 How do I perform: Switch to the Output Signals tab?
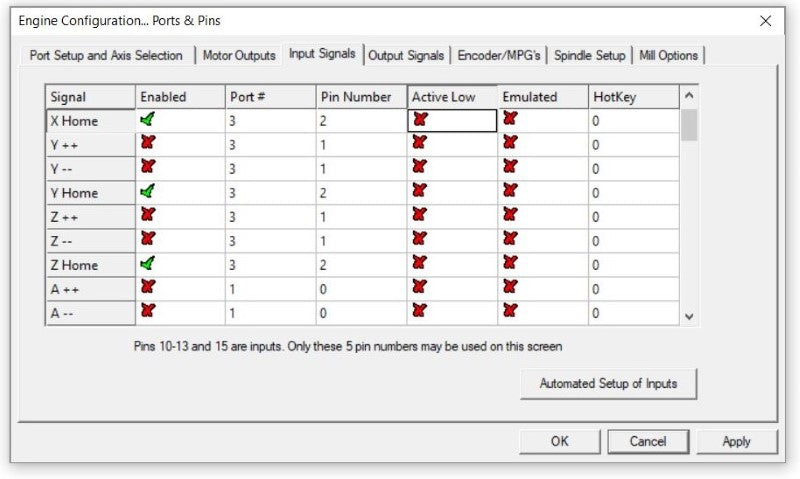406,56
